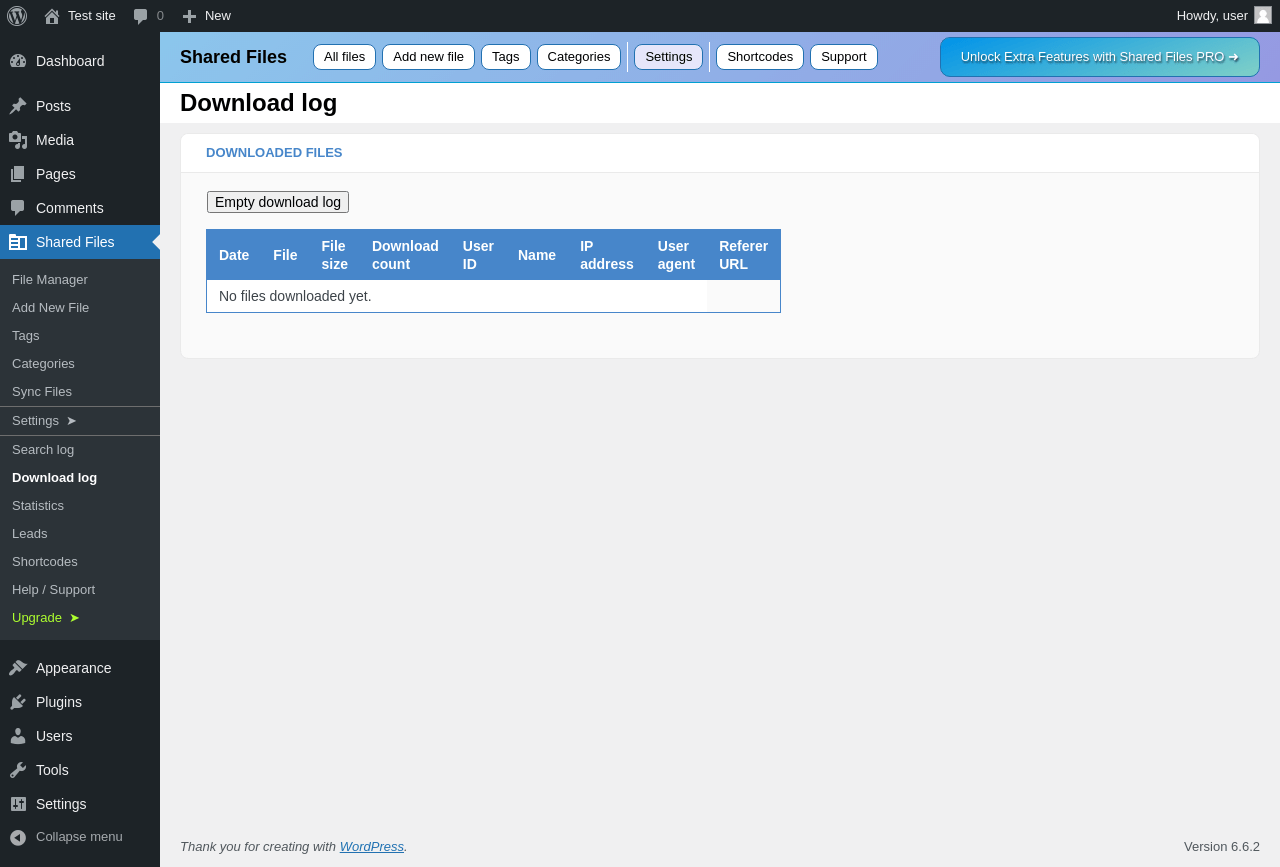Screen dimensions: 1280x867
Task: Open Settings submenu item under Shared Files
Action: [80, 421]
